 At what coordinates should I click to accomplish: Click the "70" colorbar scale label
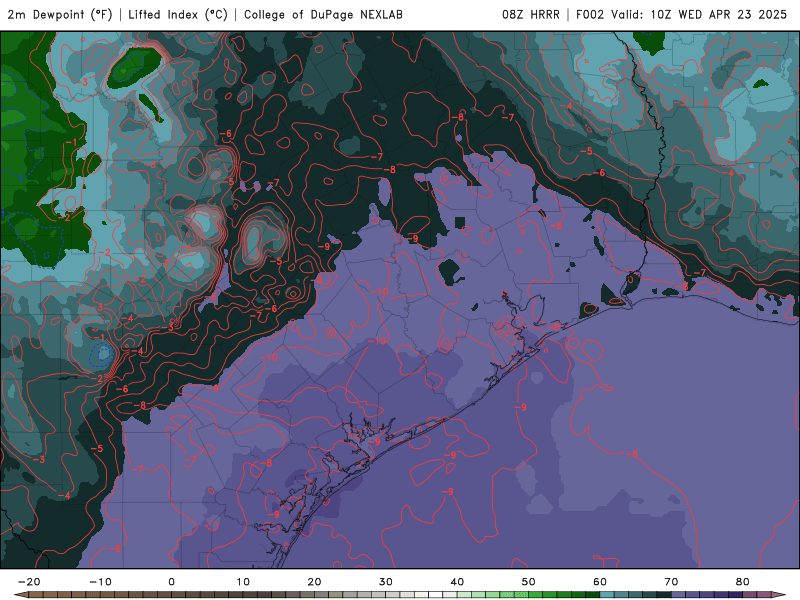coord(671,582)
